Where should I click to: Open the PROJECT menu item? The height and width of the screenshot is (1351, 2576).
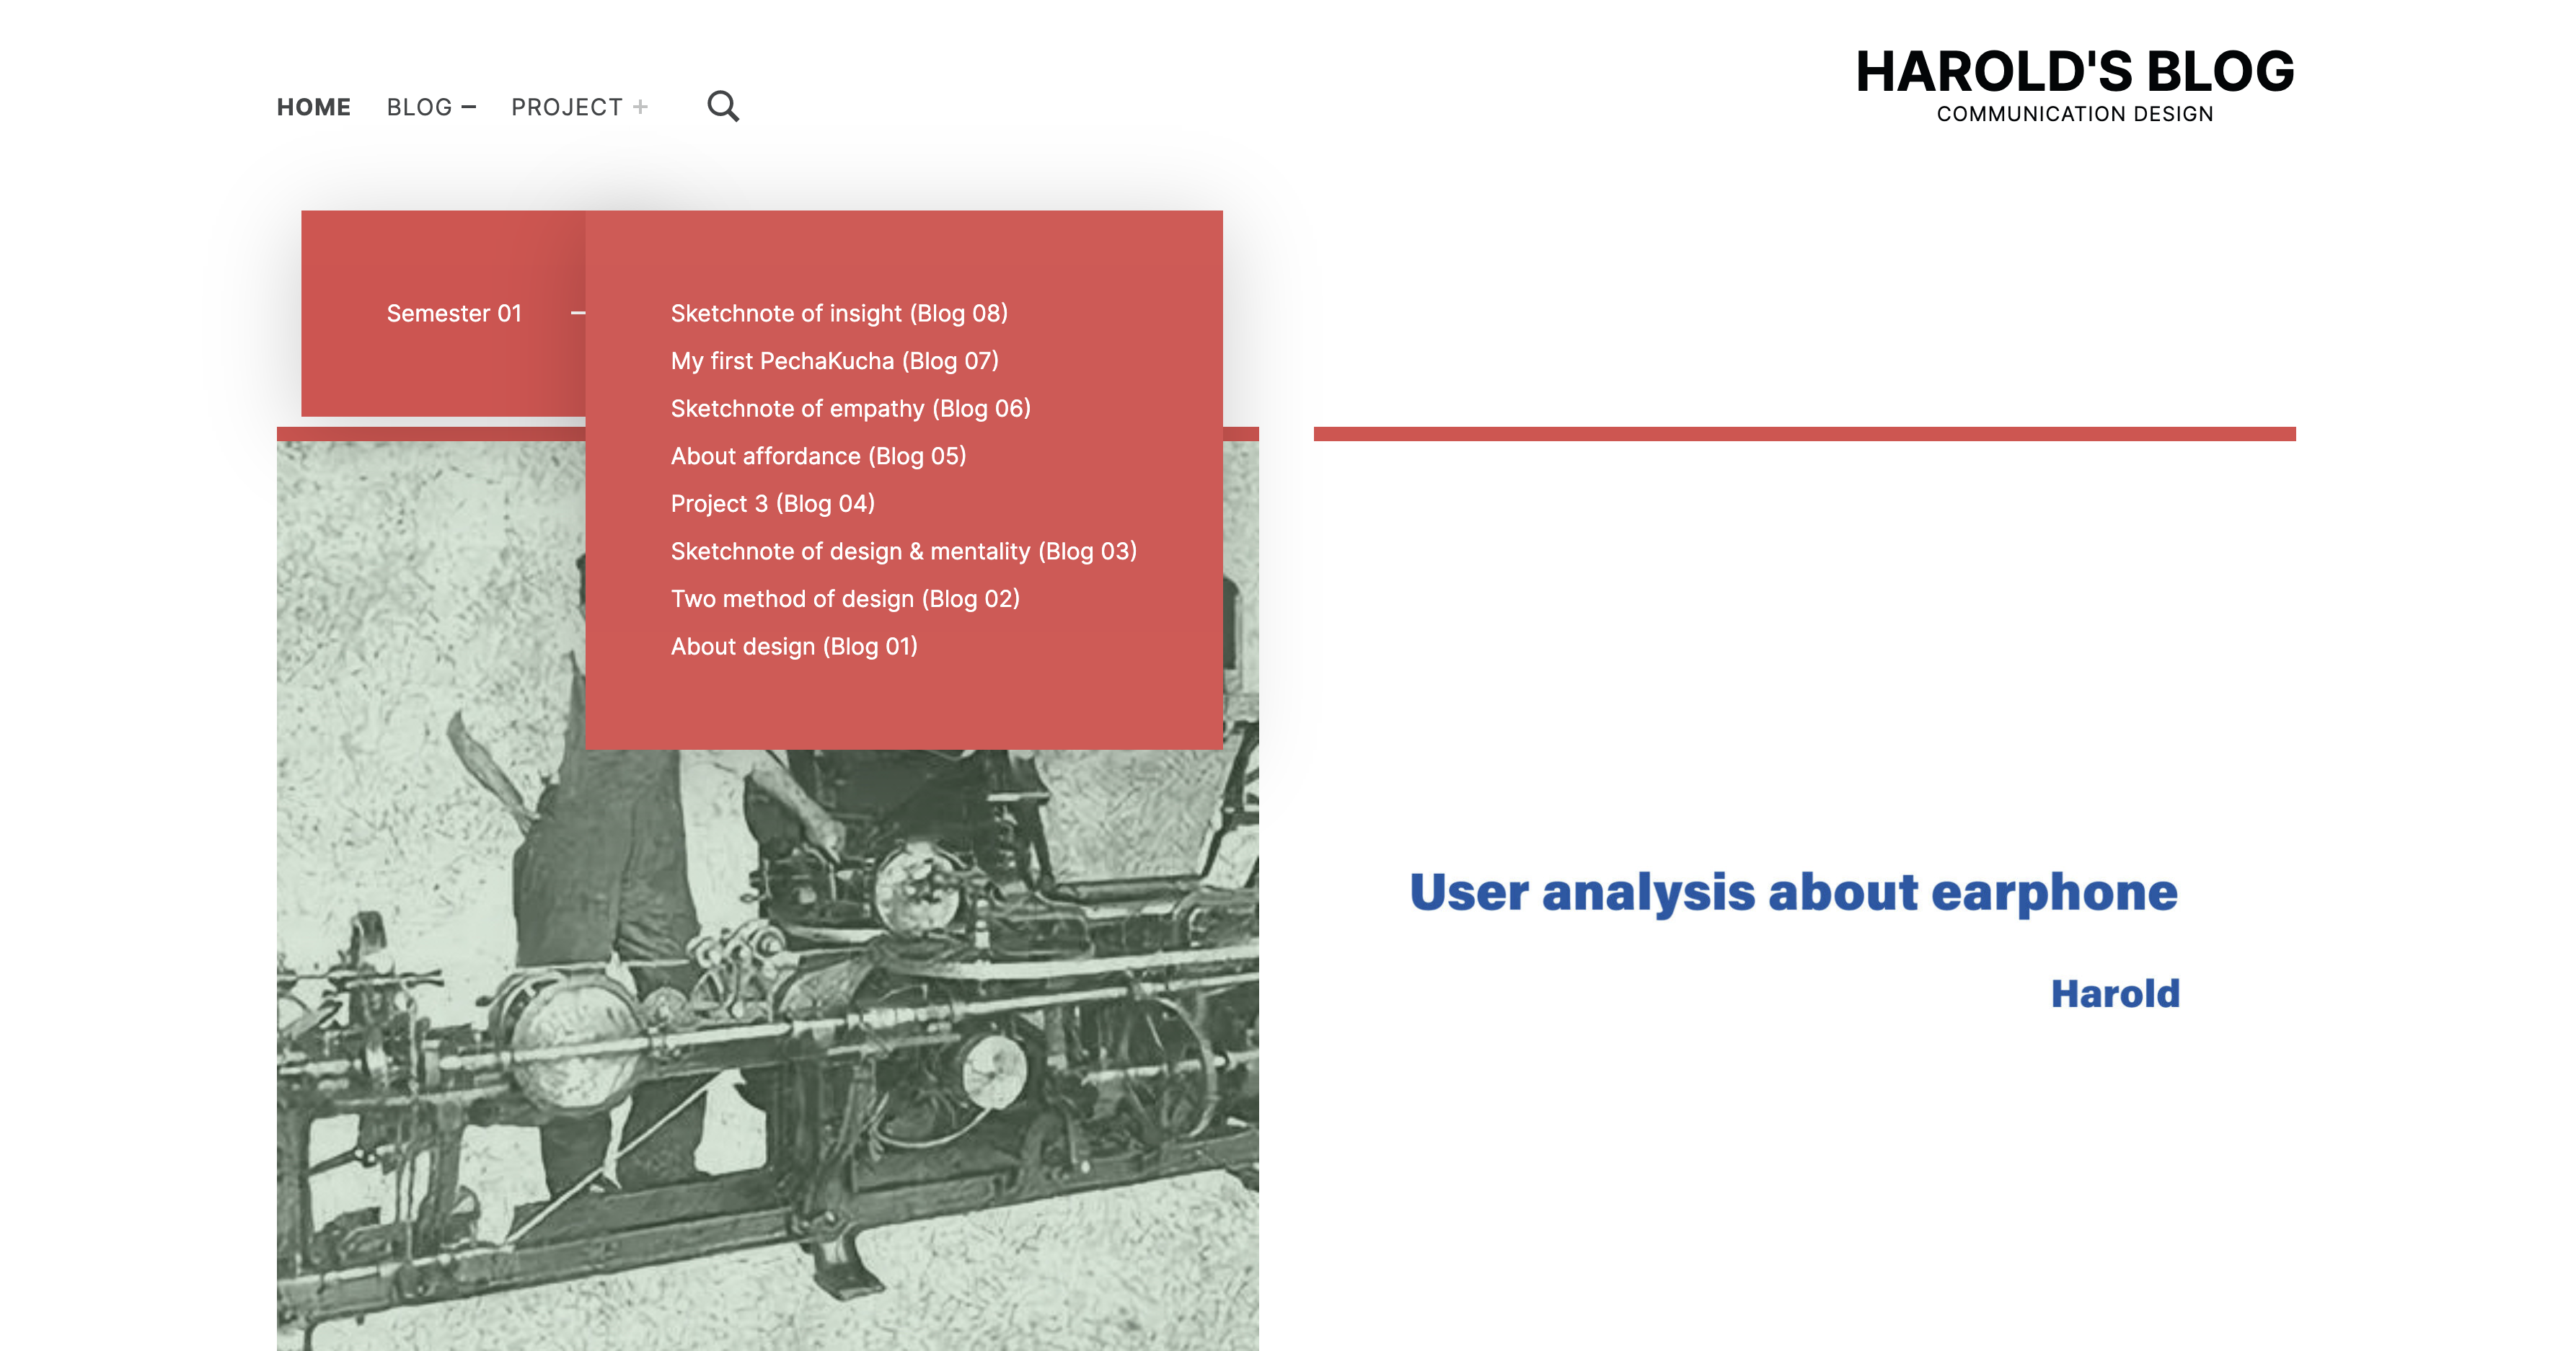click(567, 107)
